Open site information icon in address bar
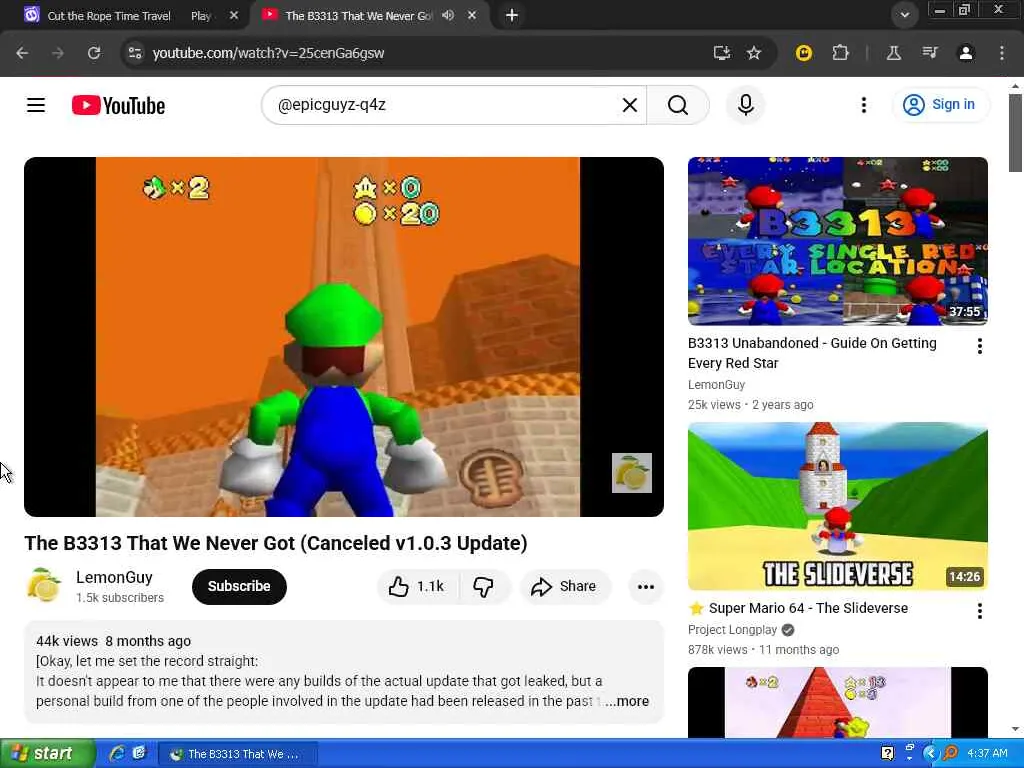Screen dimensions: 1024x768 click(135, 53)
